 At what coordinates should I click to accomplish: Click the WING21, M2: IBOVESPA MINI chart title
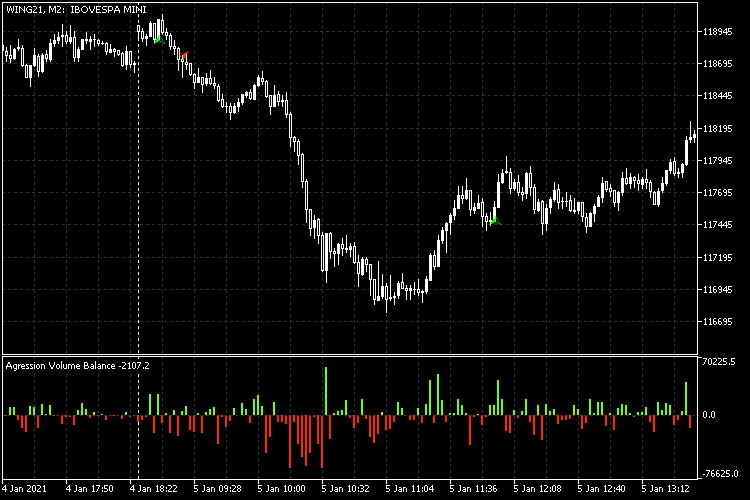[76, 10]
